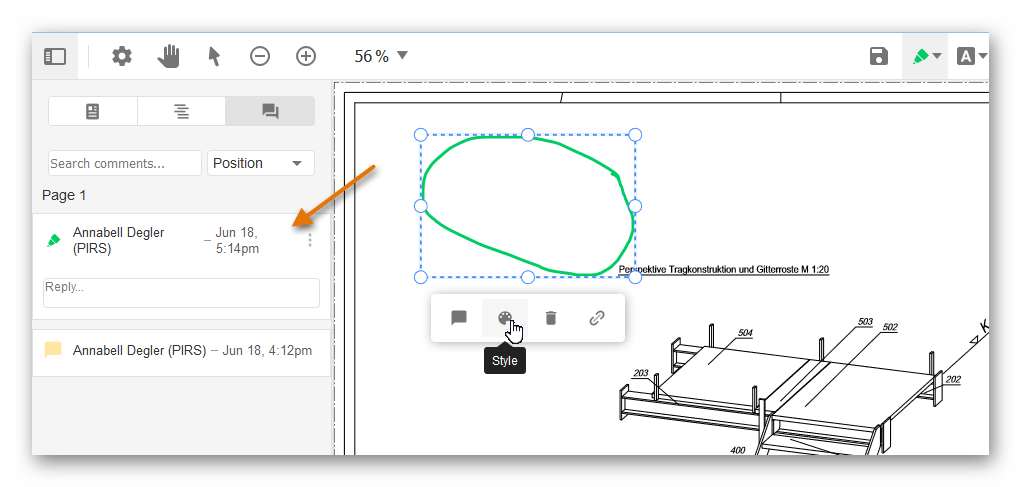
Task: Save the document with the disk icon
Action: [879, 57]
